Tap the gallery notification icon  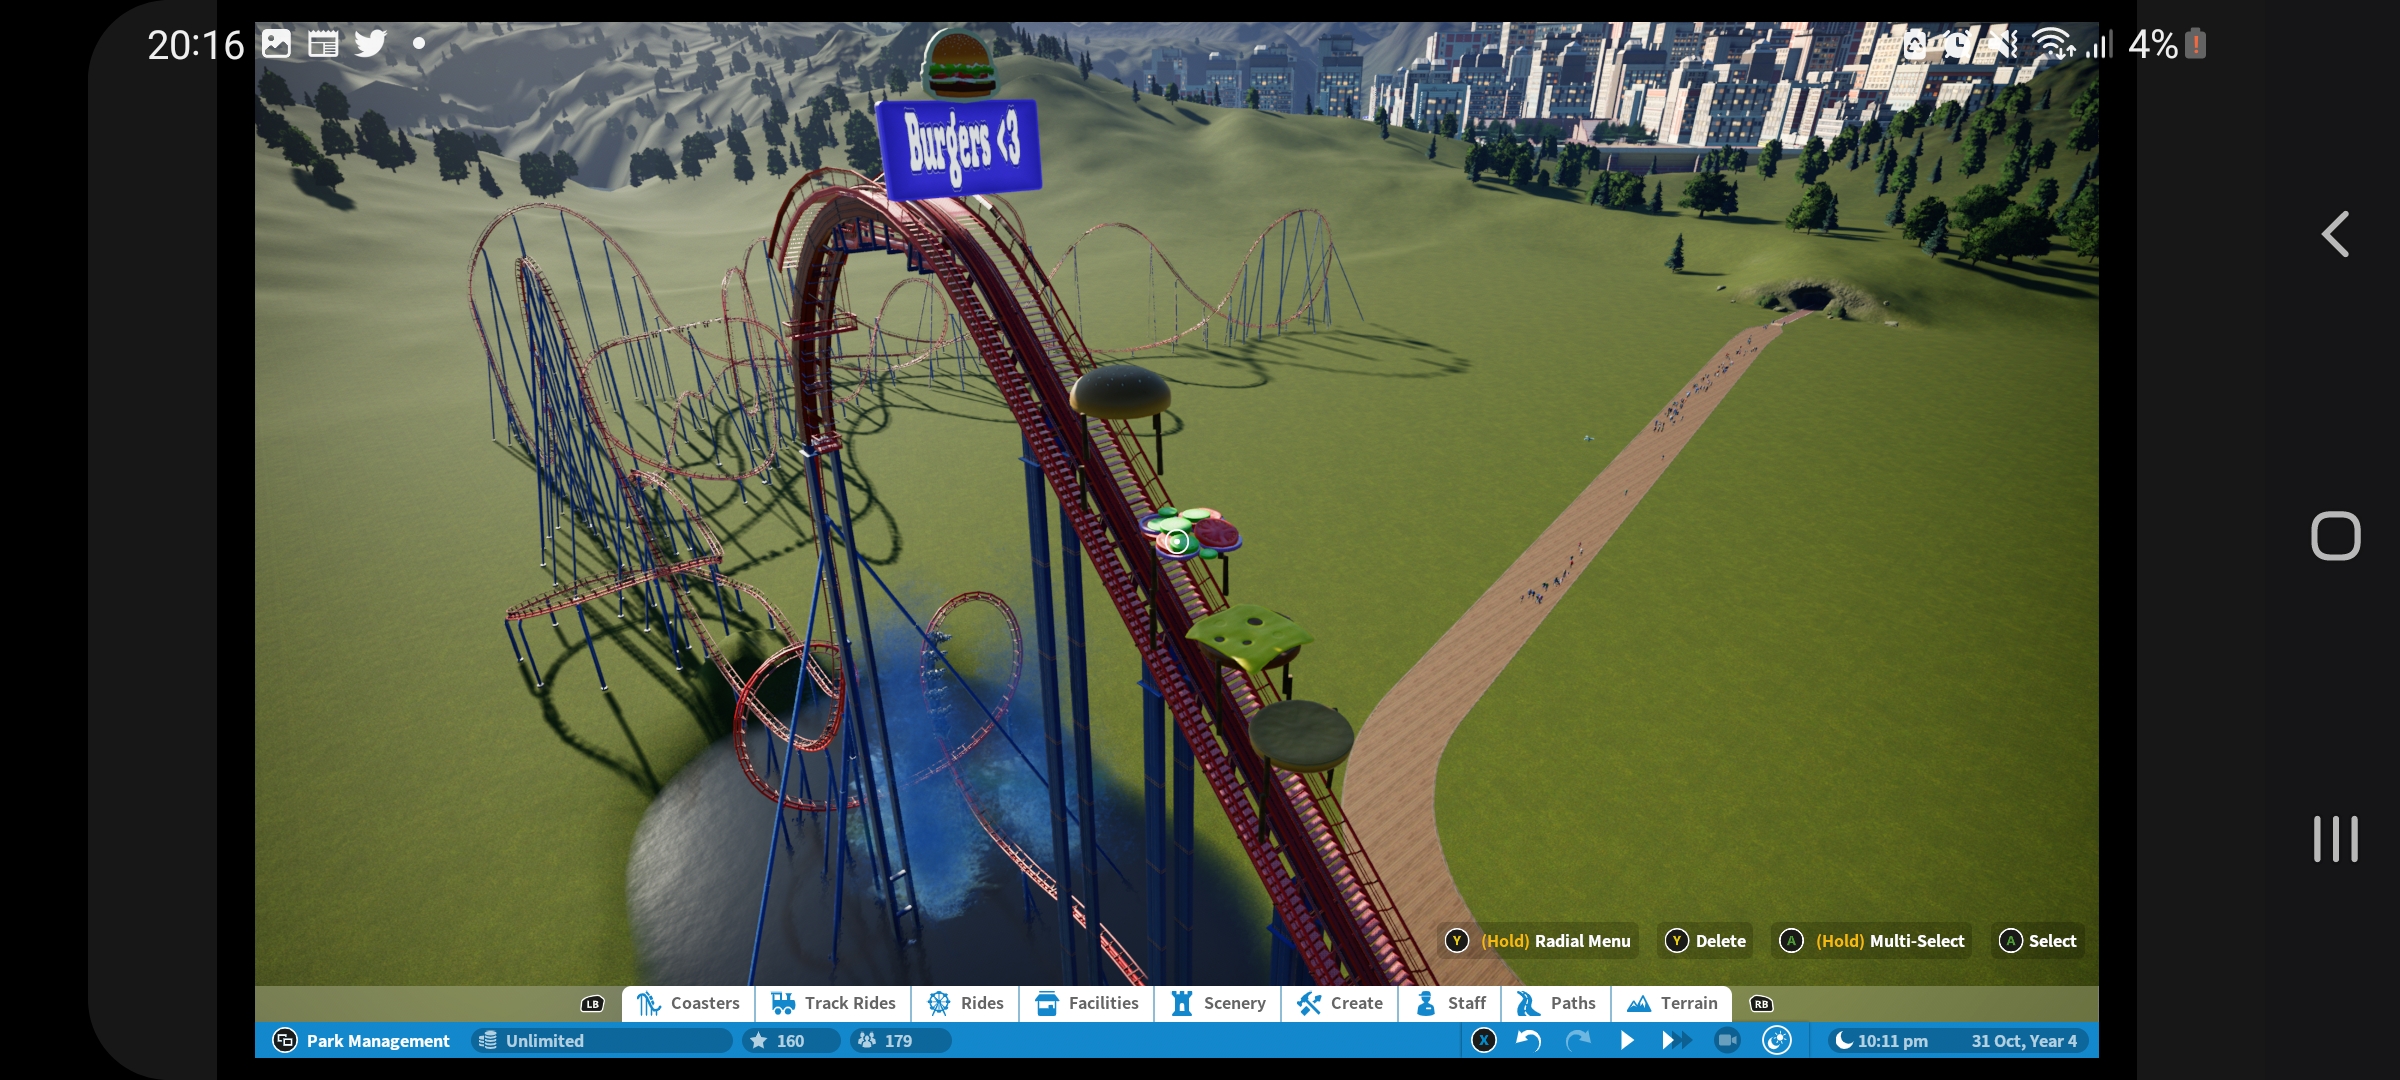coord(276,43)
